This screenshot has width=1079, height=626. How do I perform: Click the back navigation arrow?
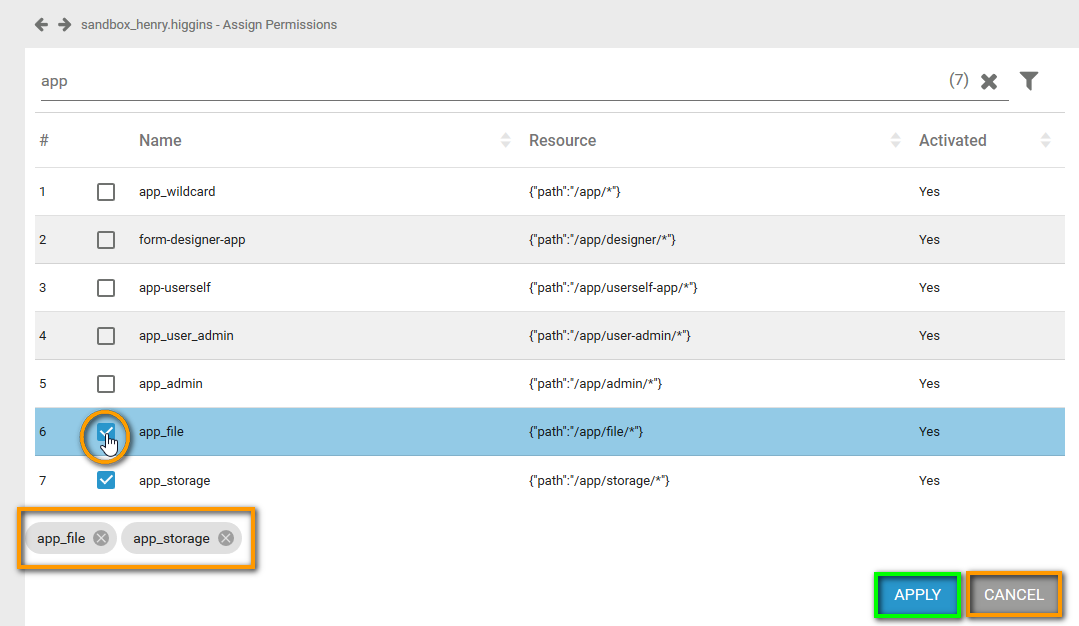click(41, 24)
